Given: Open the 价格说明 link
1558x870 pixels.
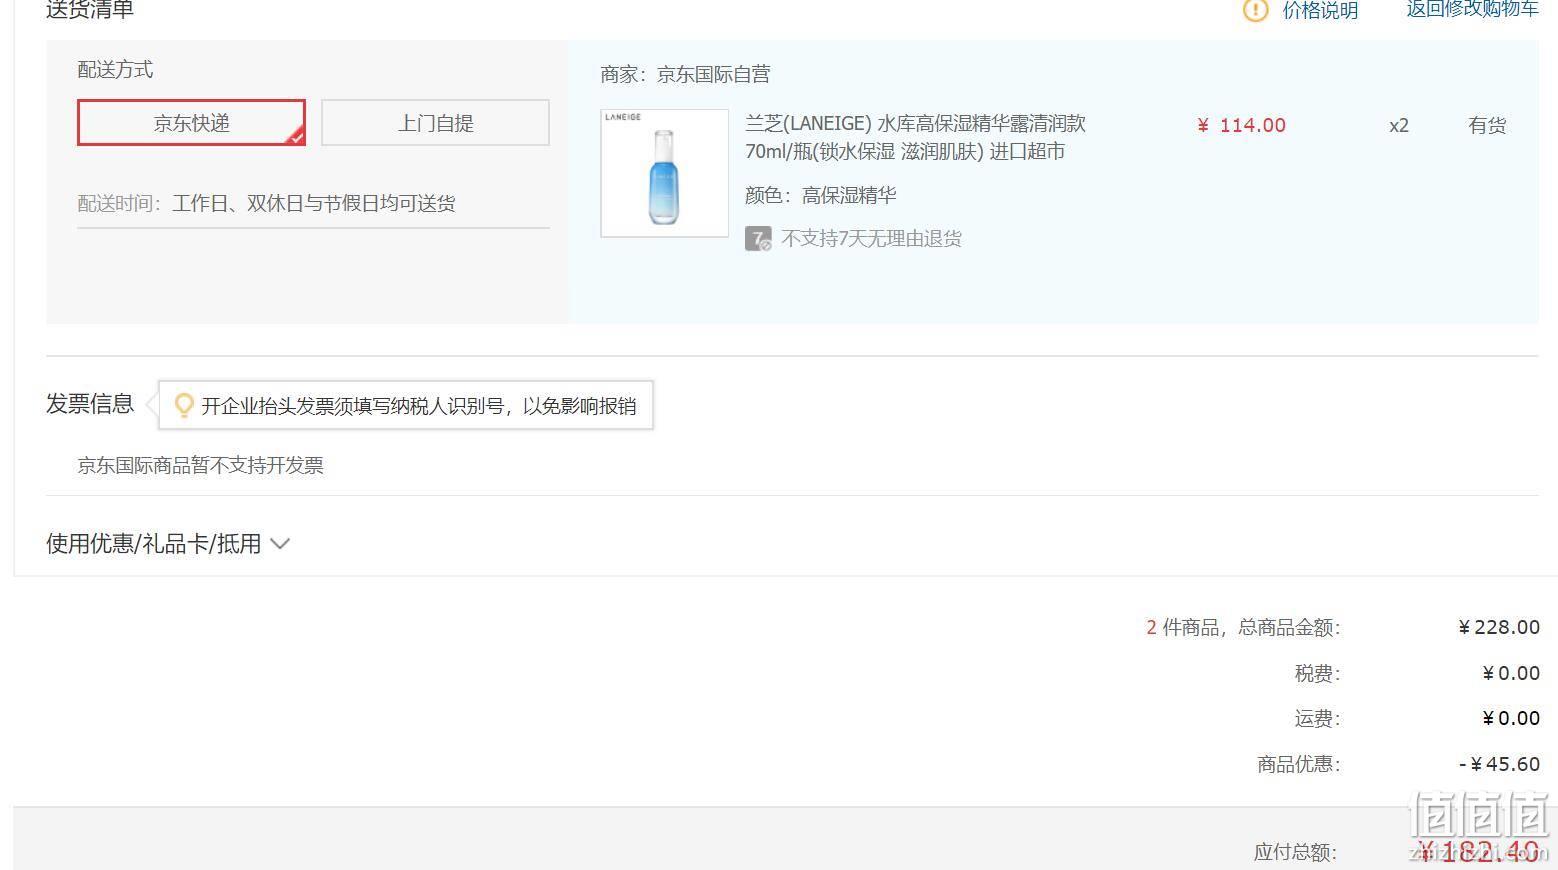Looking at the screenshot, I should click(1320, 10).
